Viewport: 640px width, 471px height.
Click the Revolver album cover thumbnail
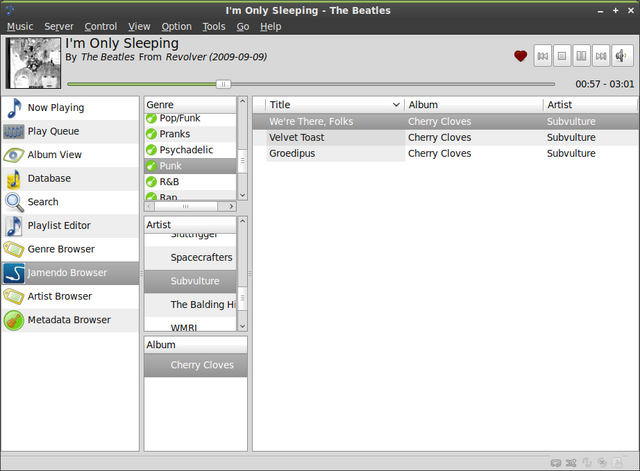tap(33, 63)
